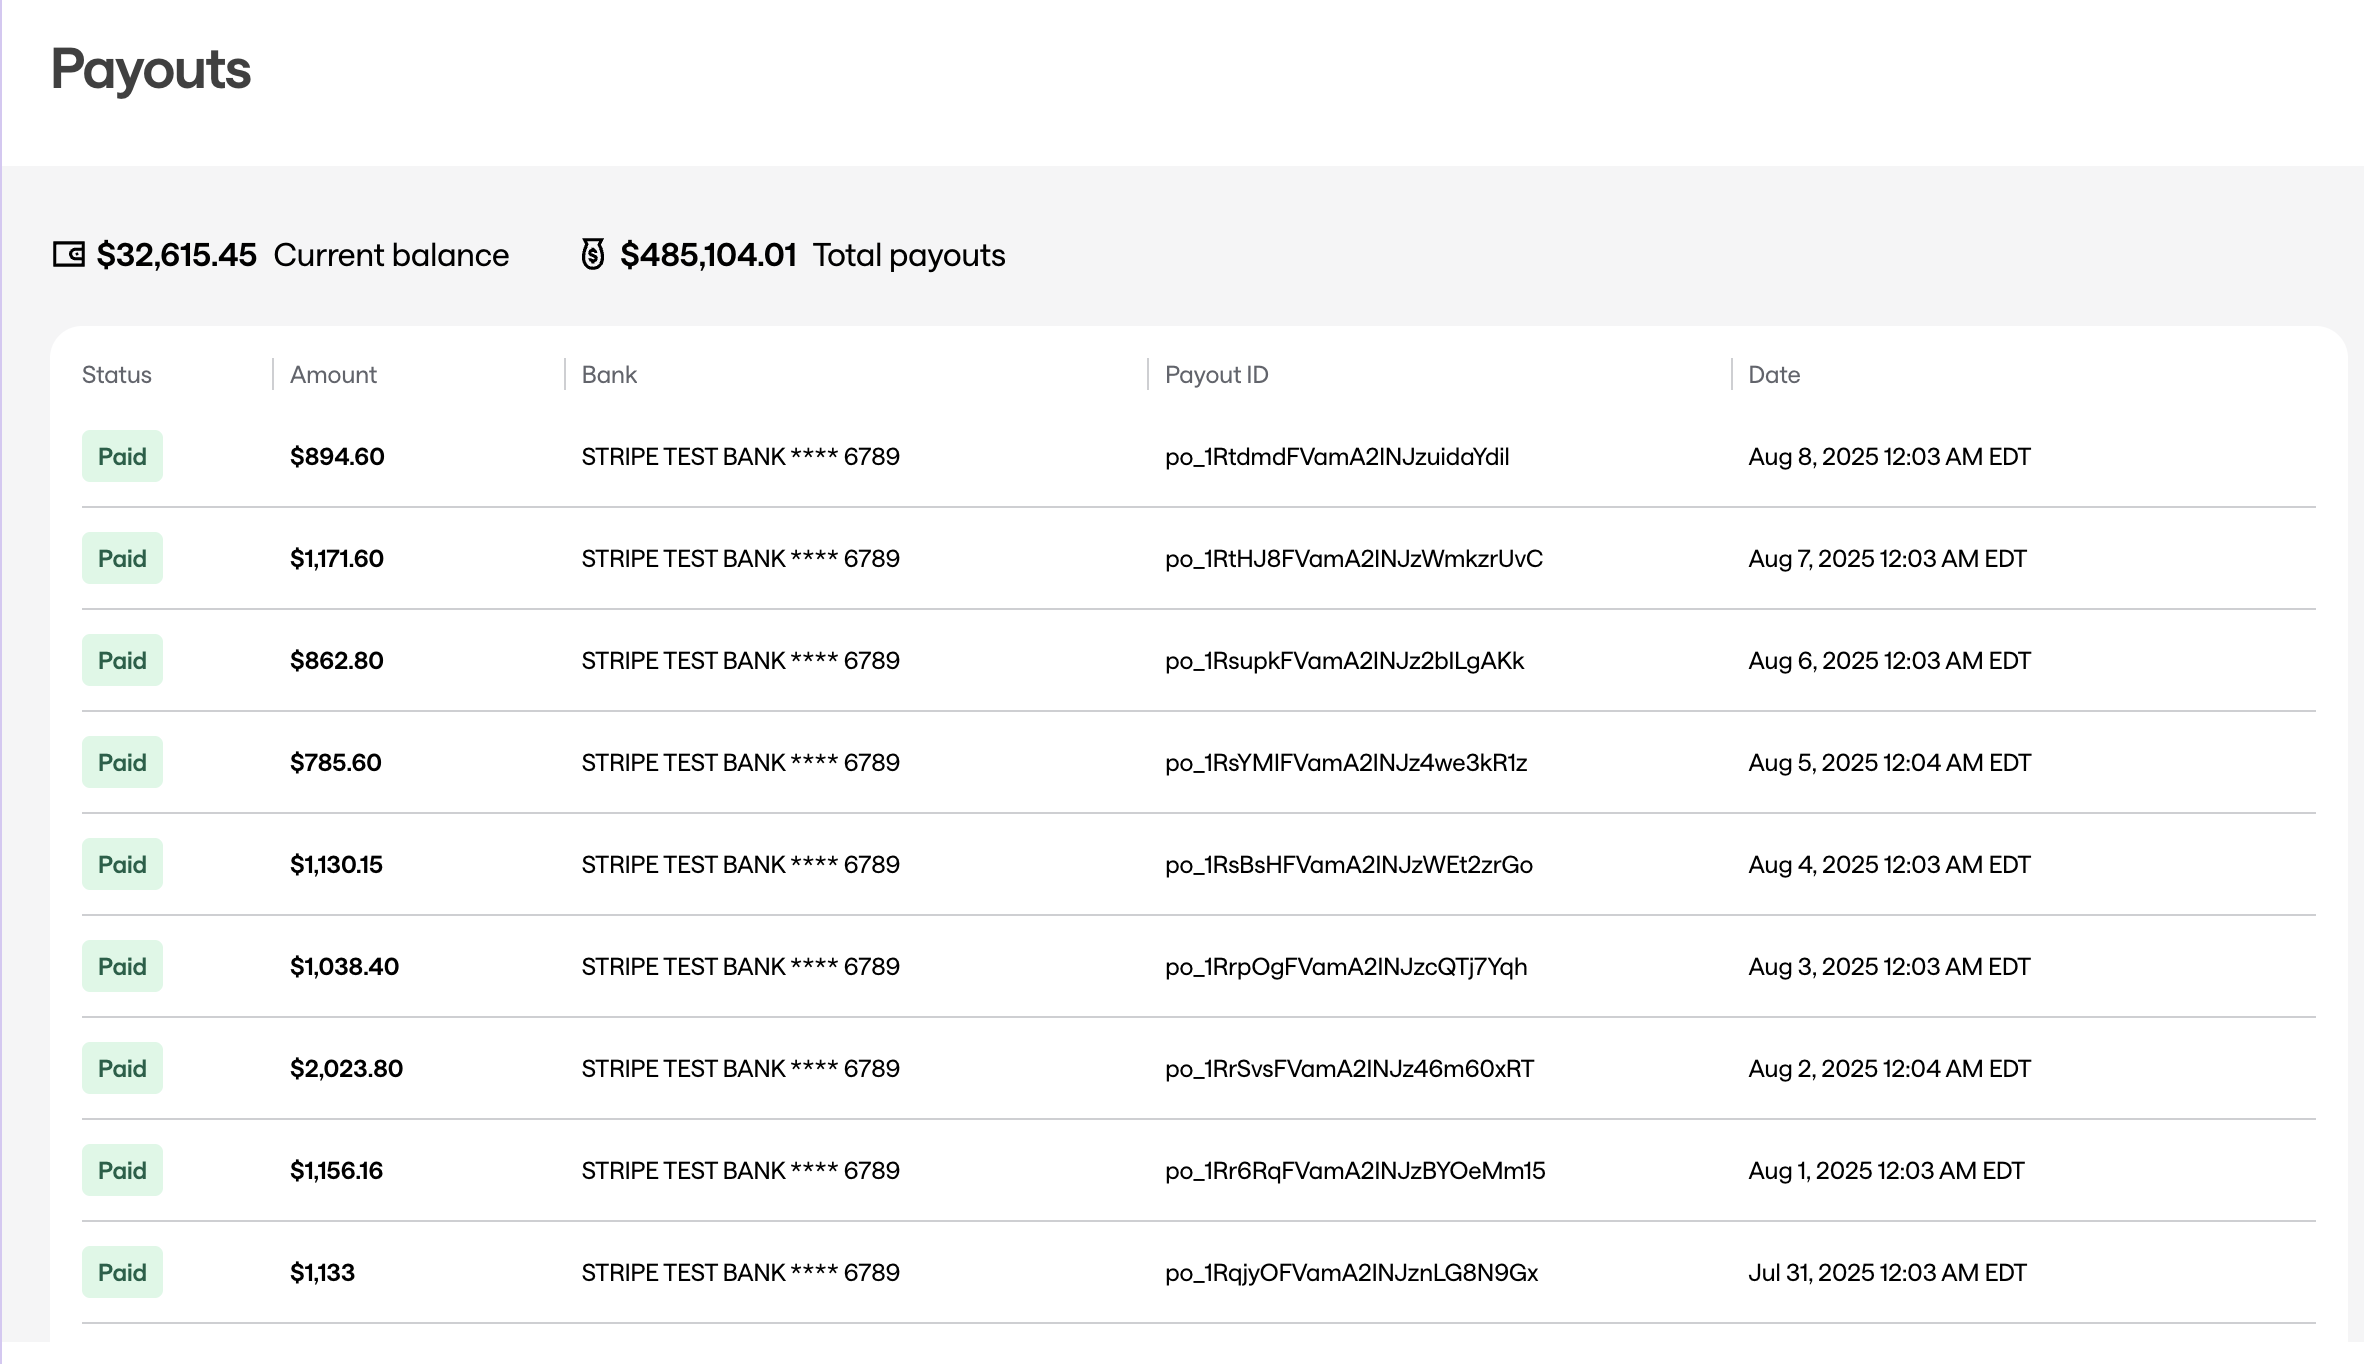Click the Bank column header
This screenshot has width=2364, height=1364.
[609, 375]
